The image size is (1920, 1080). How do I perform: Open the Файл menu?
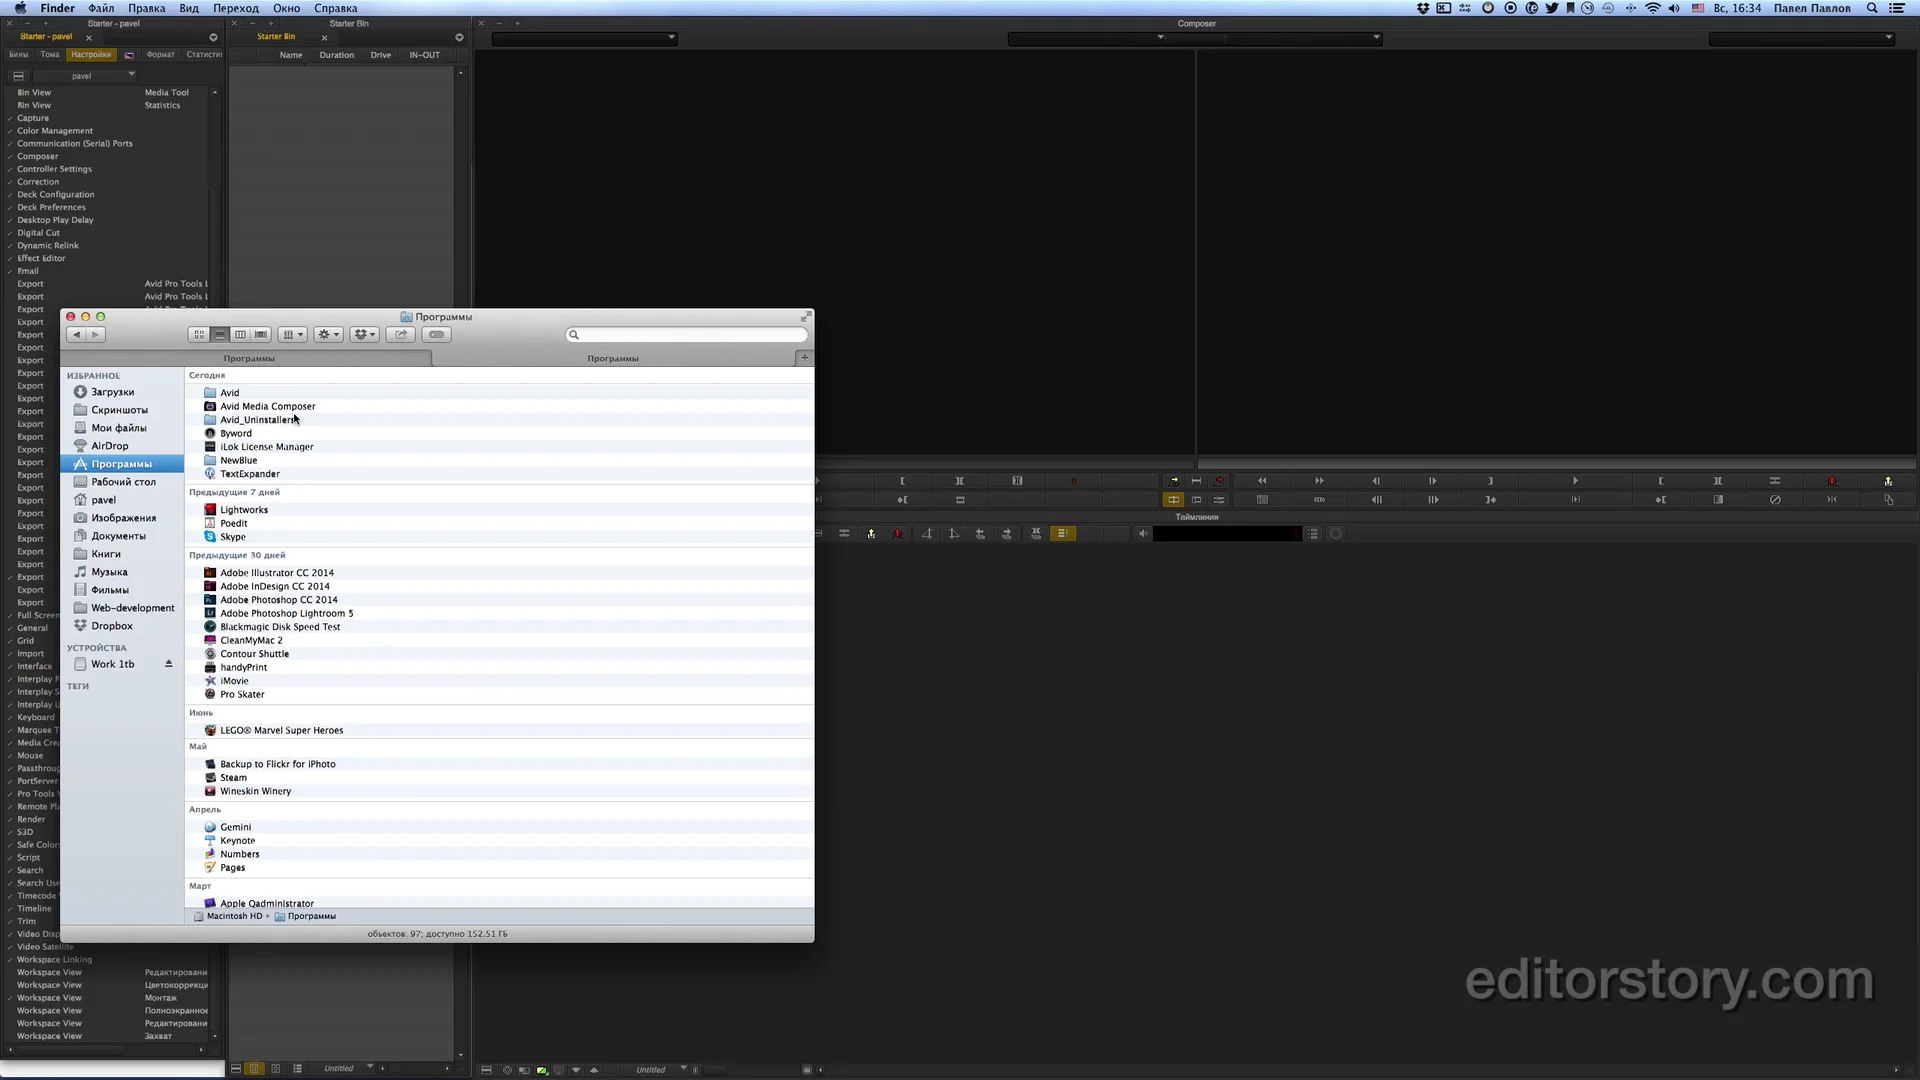[101, 8]
